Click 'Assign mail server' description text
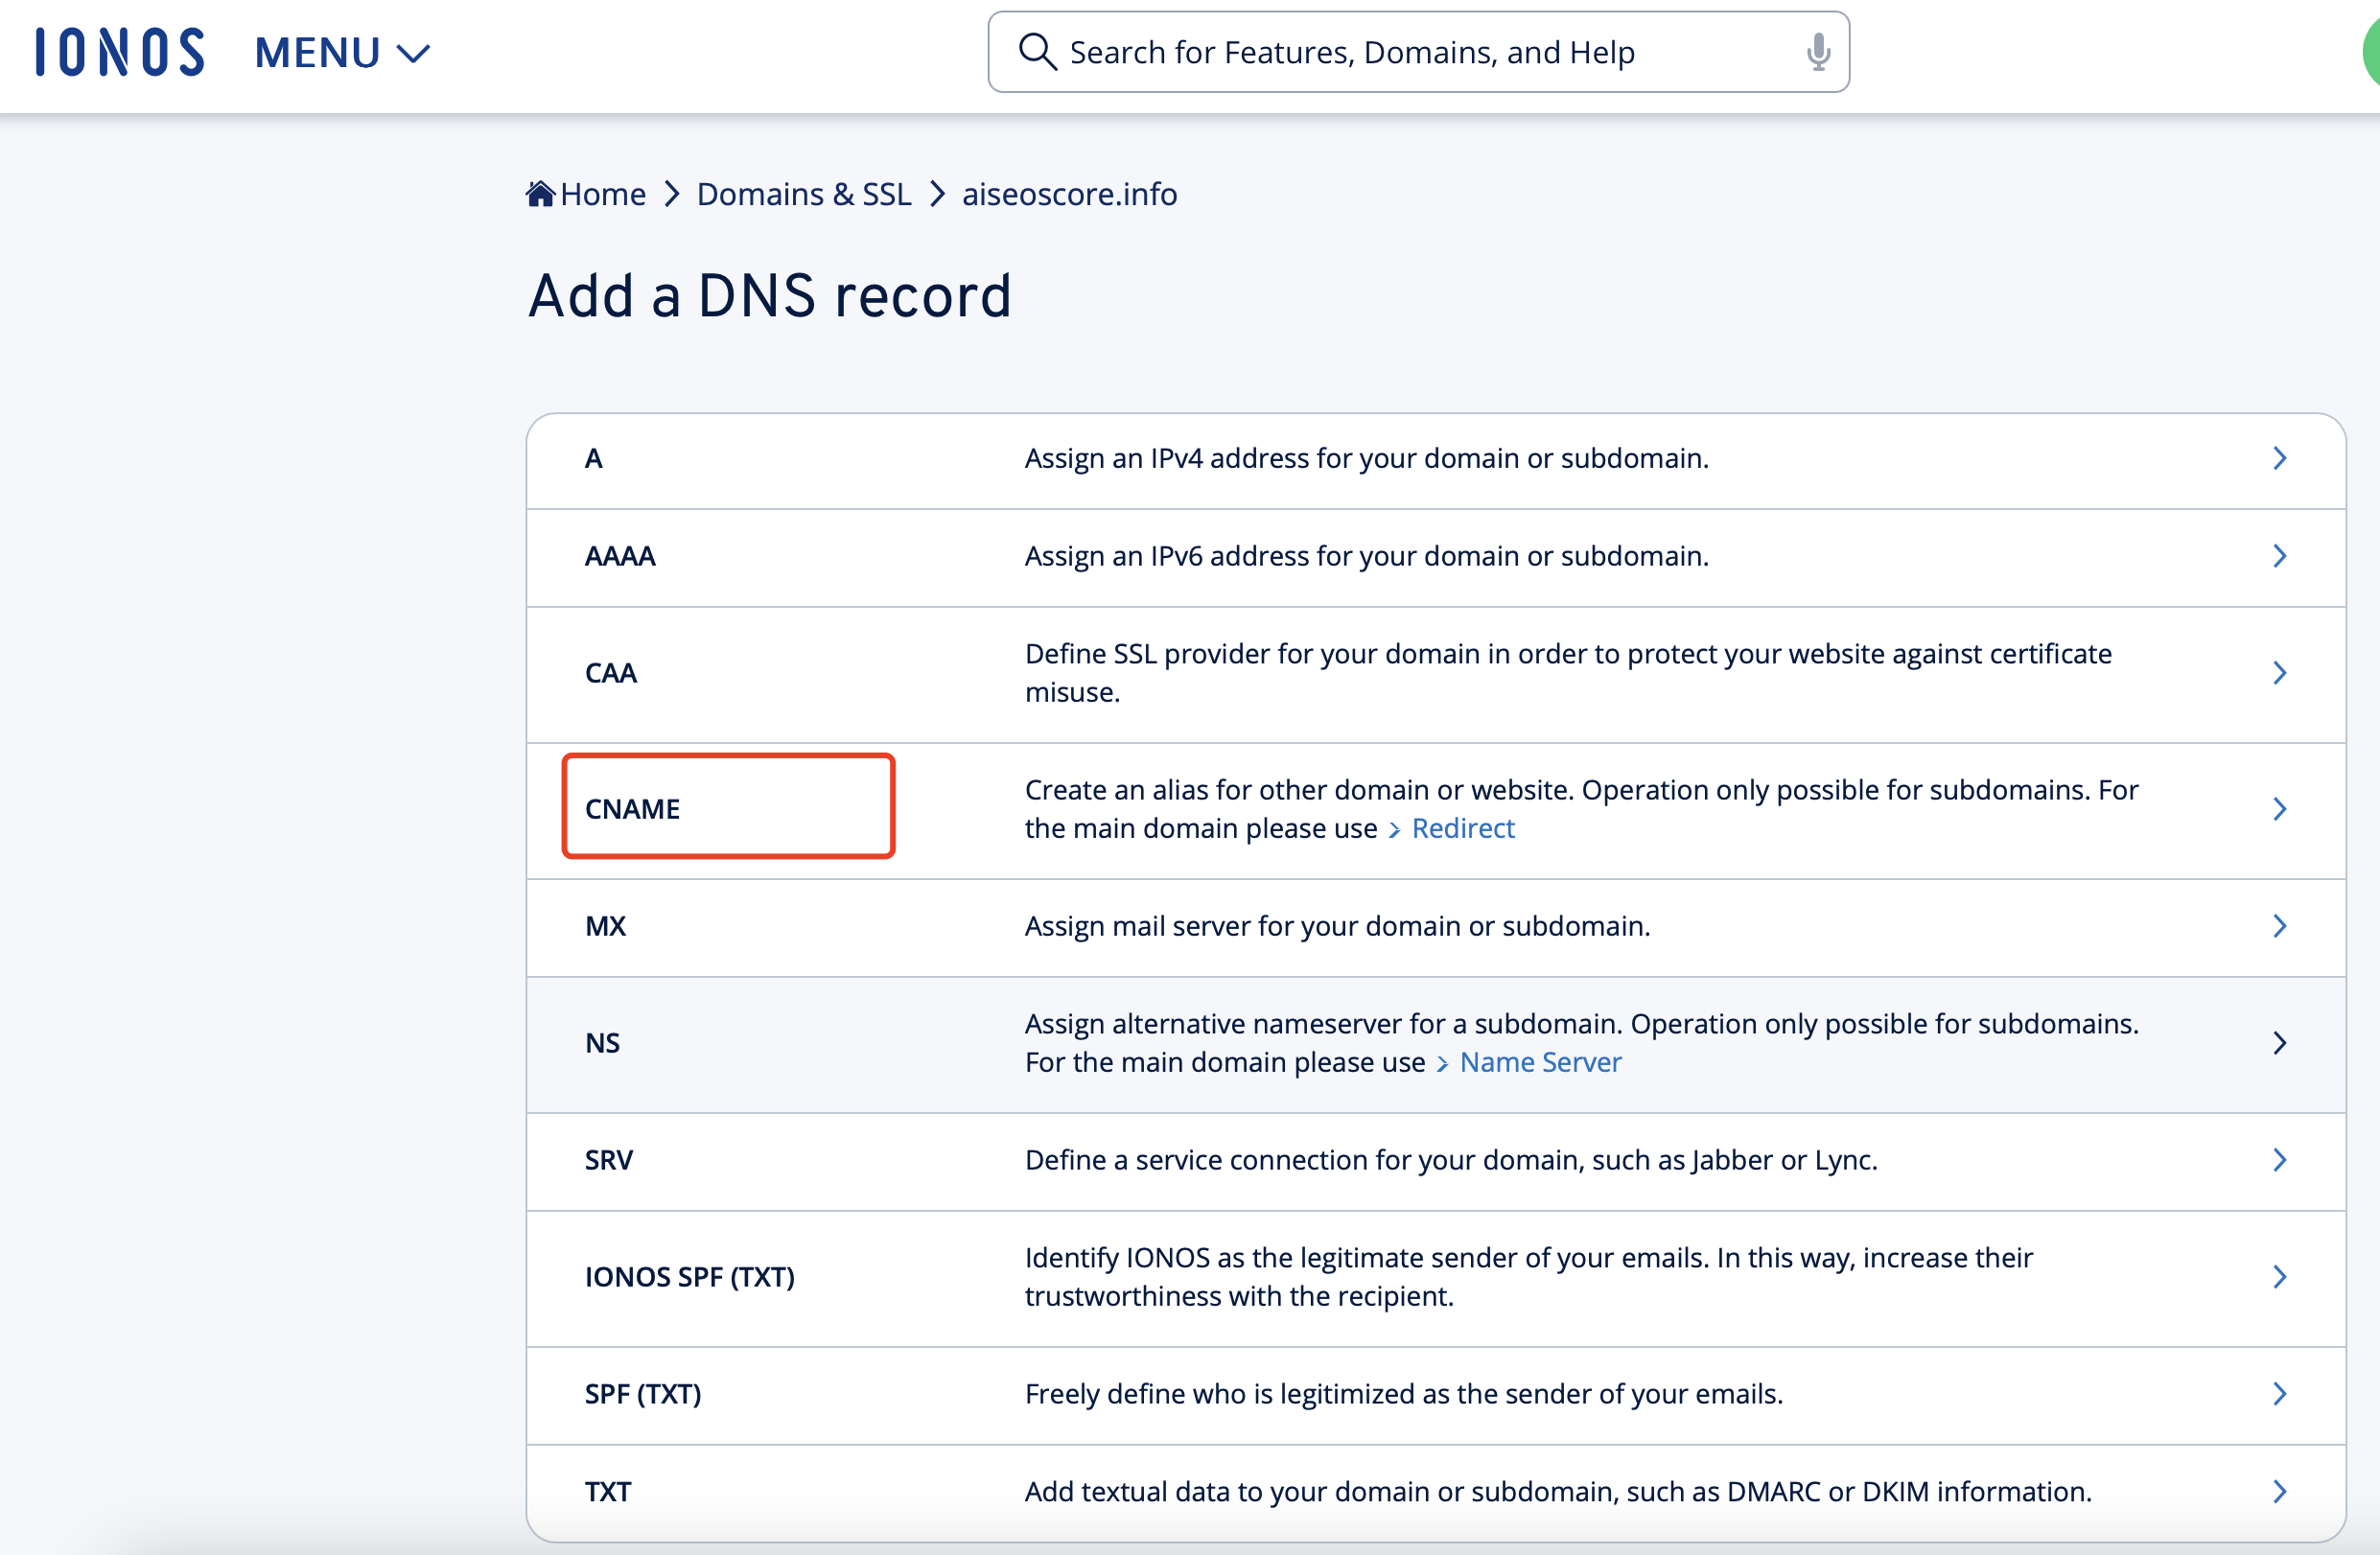 (x=1337, y=926)
